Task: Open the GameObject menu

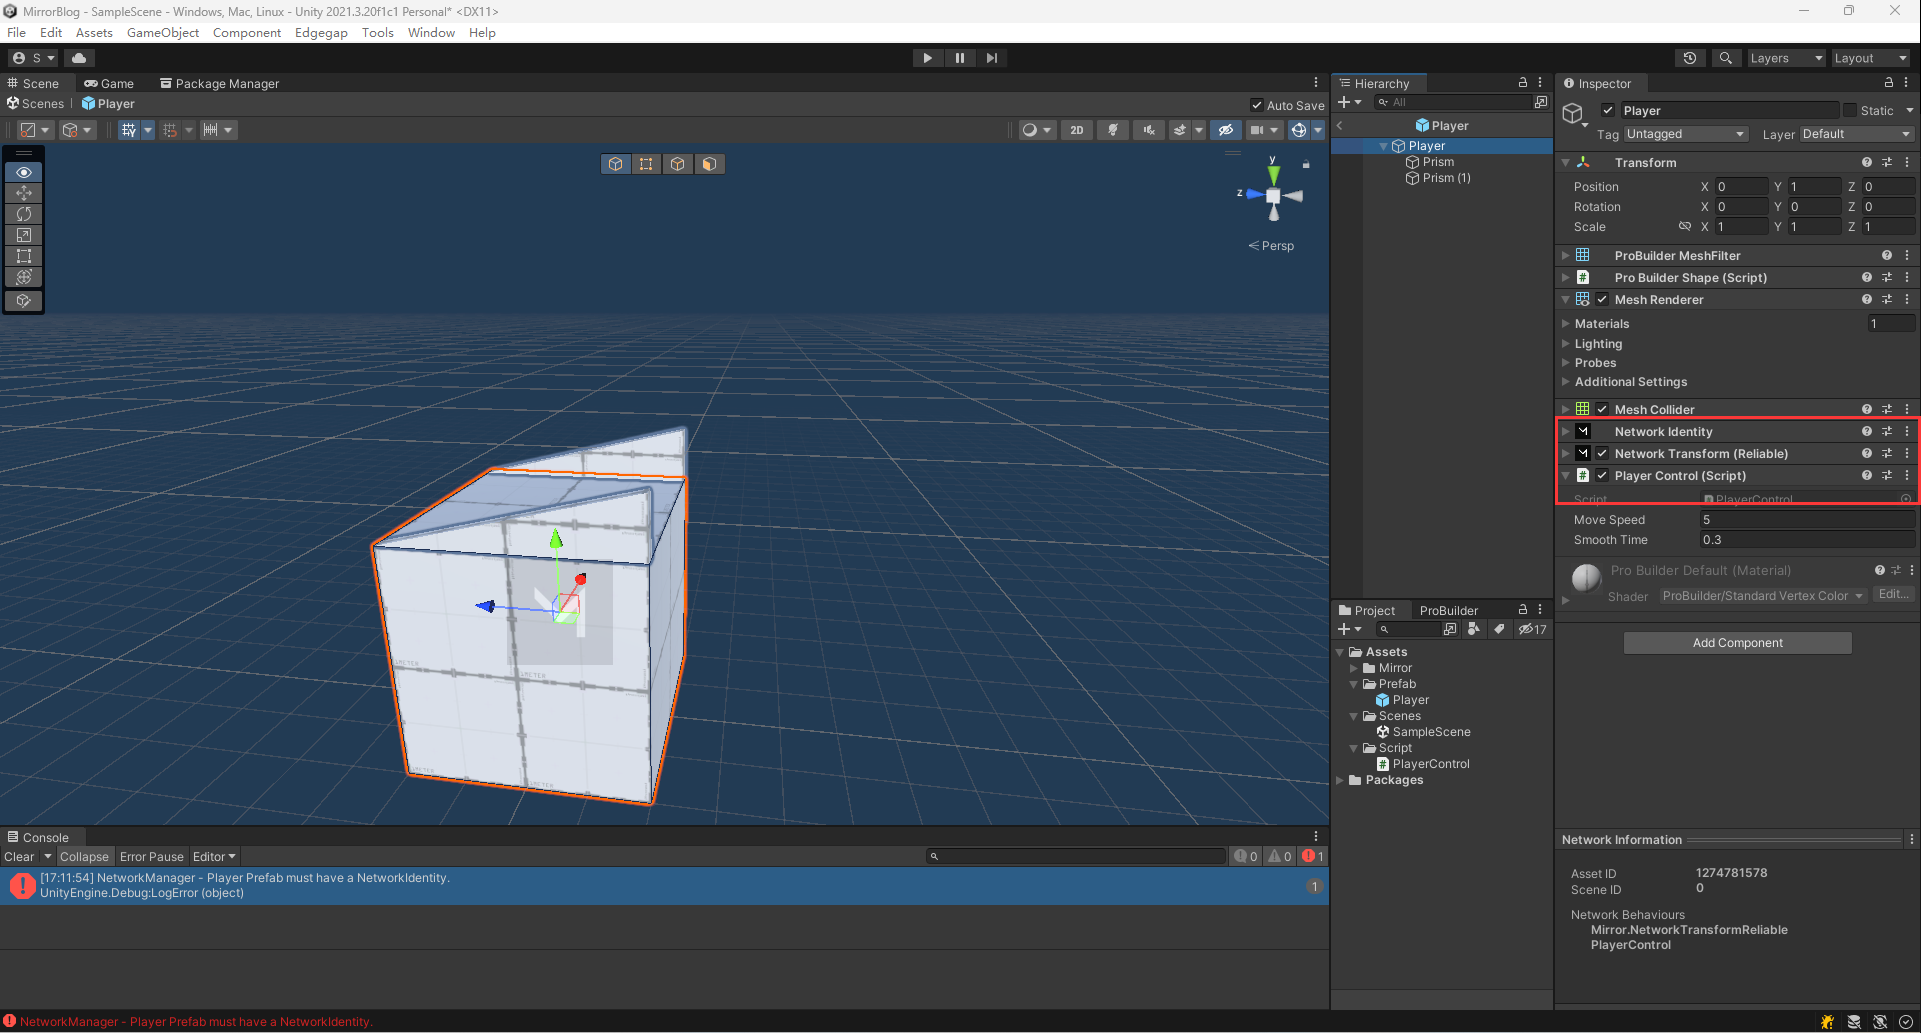Action: point(163,33)
